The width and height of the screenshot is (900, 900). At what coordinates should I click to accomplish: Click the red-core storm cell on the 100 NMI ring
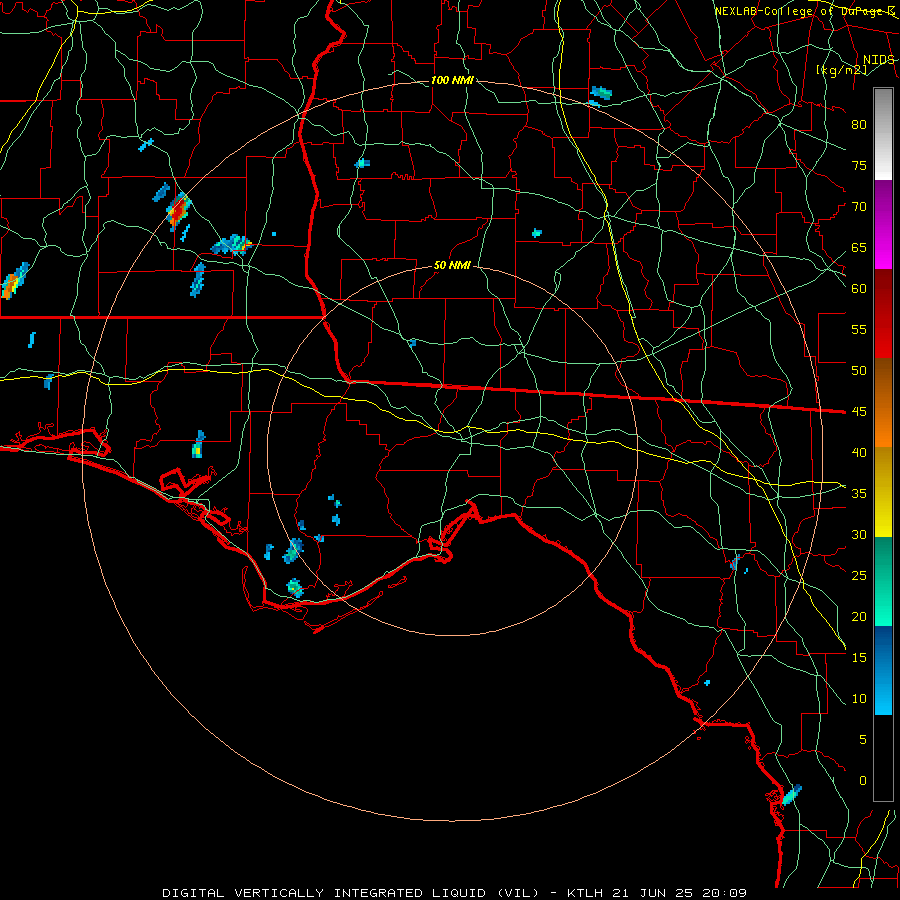click(x=179, y=210)
